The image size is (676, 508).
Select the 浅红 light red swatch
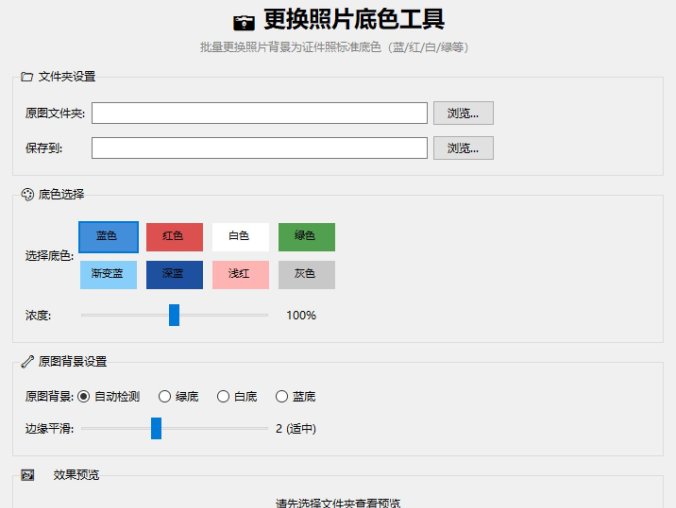pyautogui.click(x=240, y=274)
